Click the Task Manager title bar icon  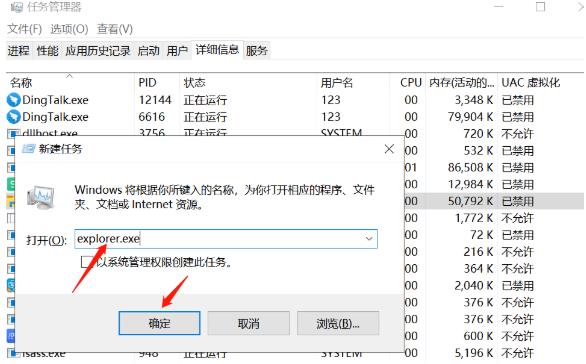click(16, 7)
